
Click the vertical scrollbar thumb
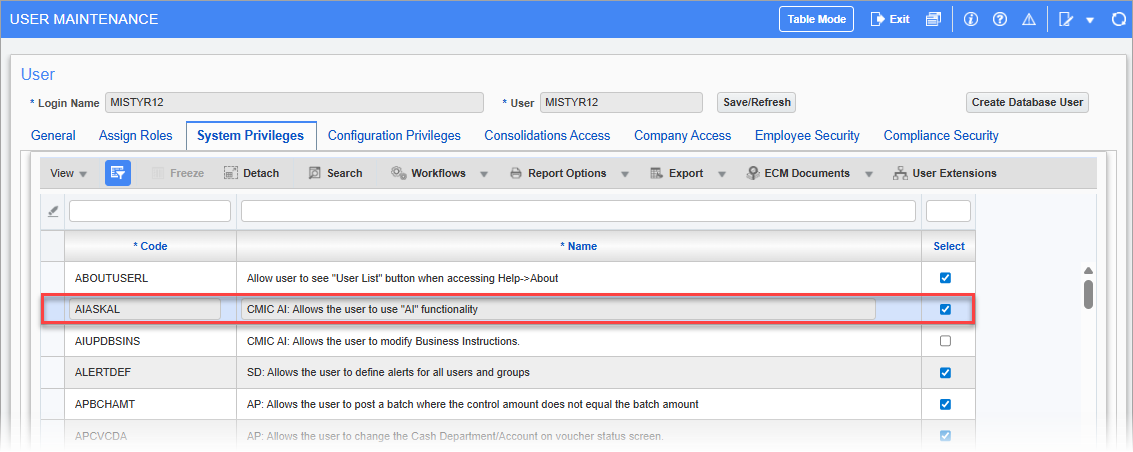pos(1087,295)
